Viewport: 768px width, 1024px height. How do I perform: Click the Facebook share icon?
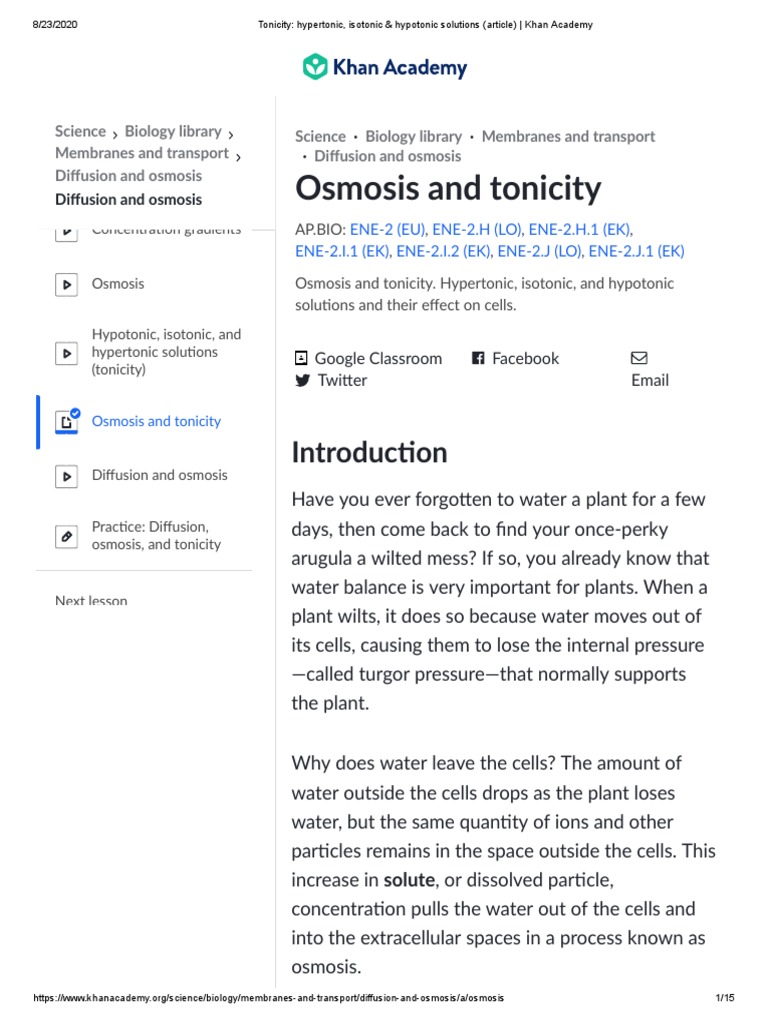(478, 358)
